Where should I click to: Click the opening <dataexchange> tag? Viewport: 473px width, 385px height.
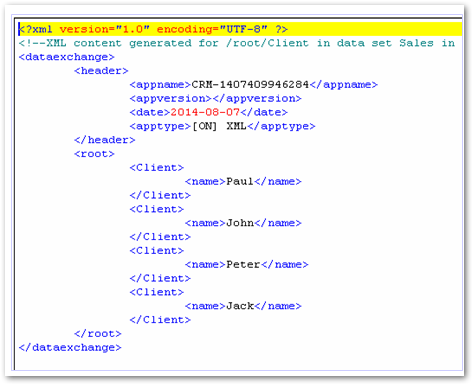click(67, 57)
